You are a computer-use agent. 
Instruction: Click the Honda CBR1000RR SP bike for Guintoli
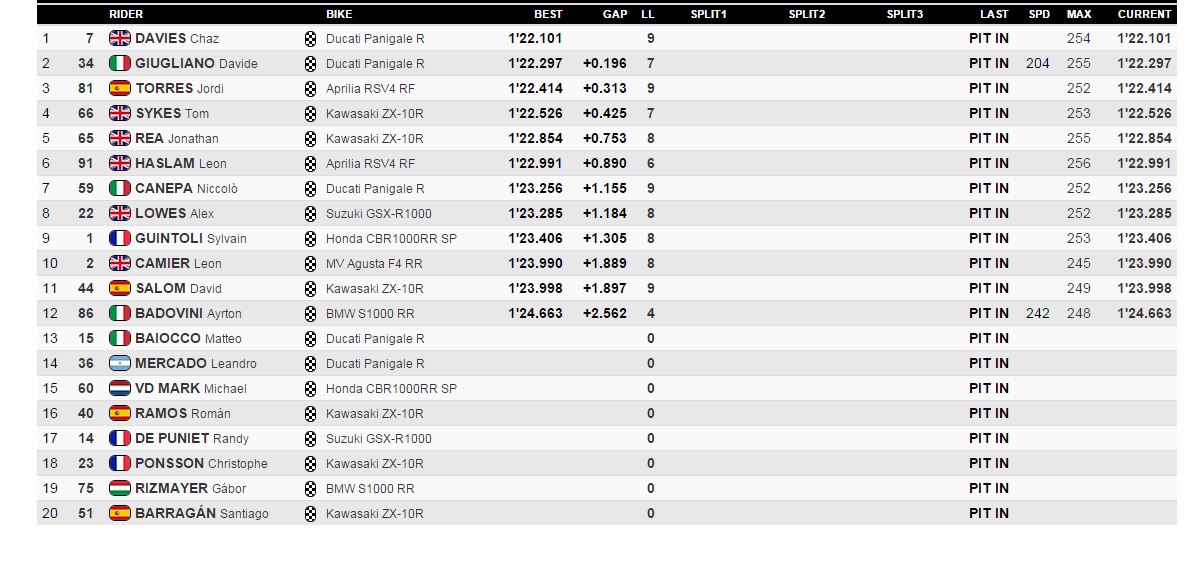[391, 238]
